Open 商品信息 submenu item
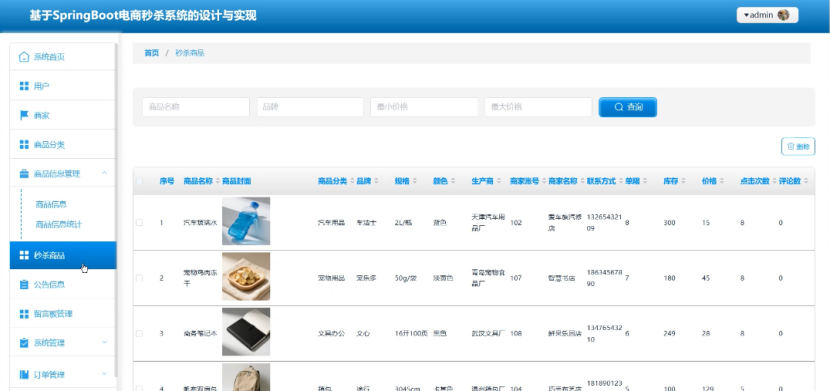Image resolution: width=830 pixels, height=391 pixels. pos(51,204)
